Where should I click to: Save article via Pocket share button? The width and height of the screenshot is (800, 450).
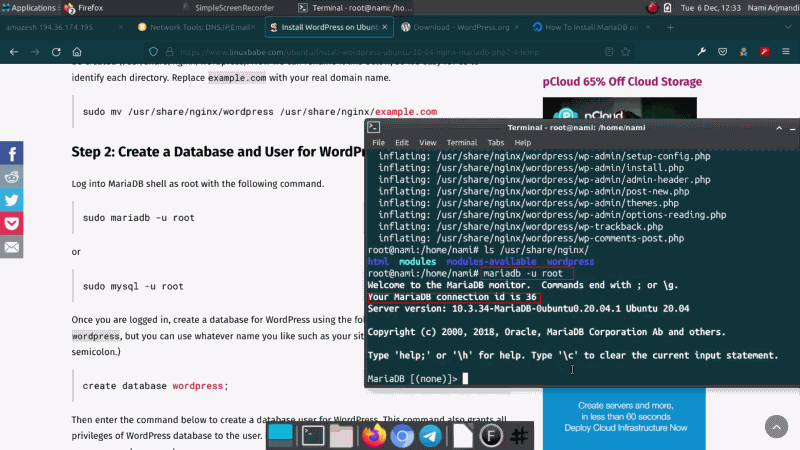point(12,223)
